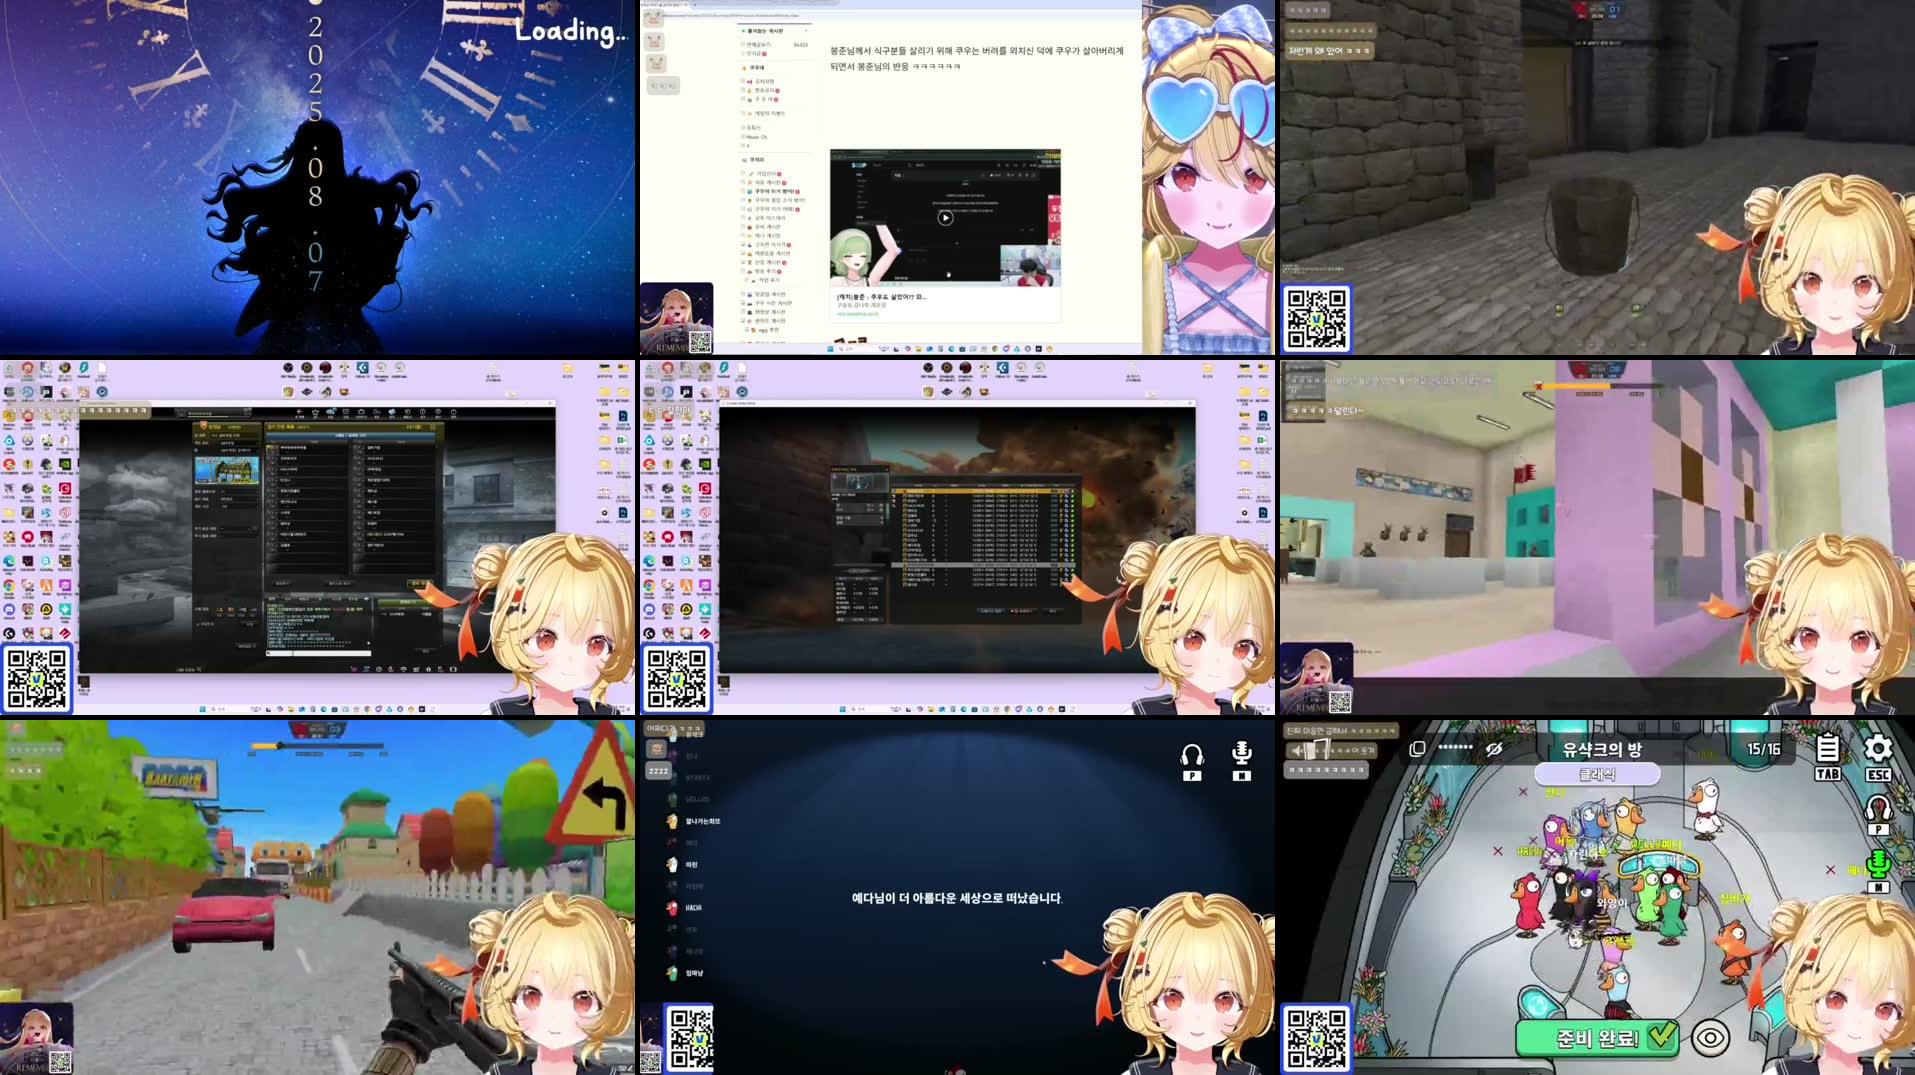The image size is (1915, 1075).
Task: Click the green 준비 완료! ready button
Action: click(1597, 1037)
